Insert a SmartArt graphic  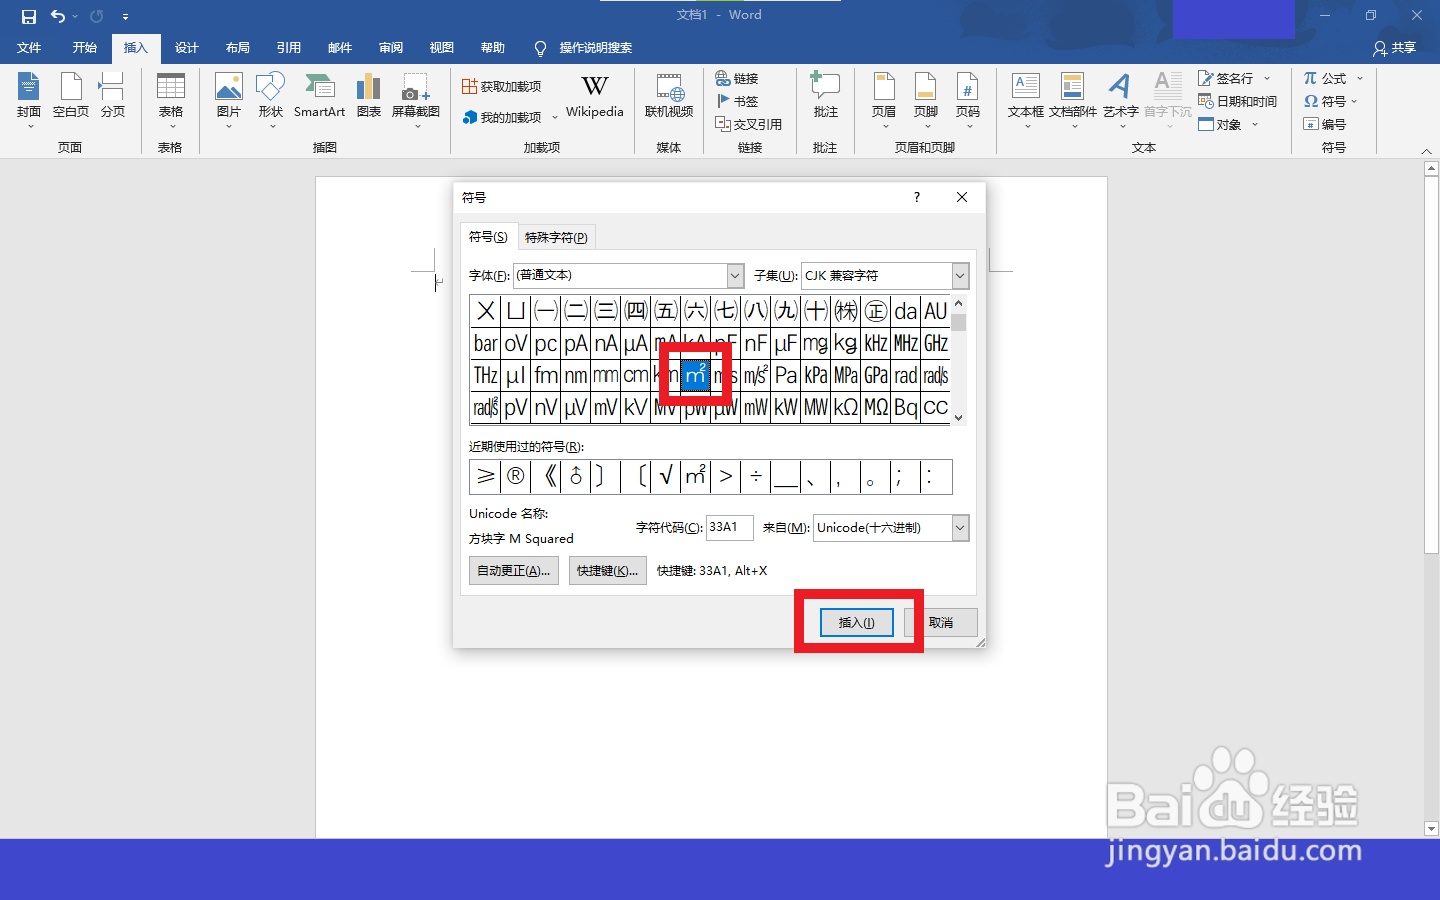click(319, 98)
